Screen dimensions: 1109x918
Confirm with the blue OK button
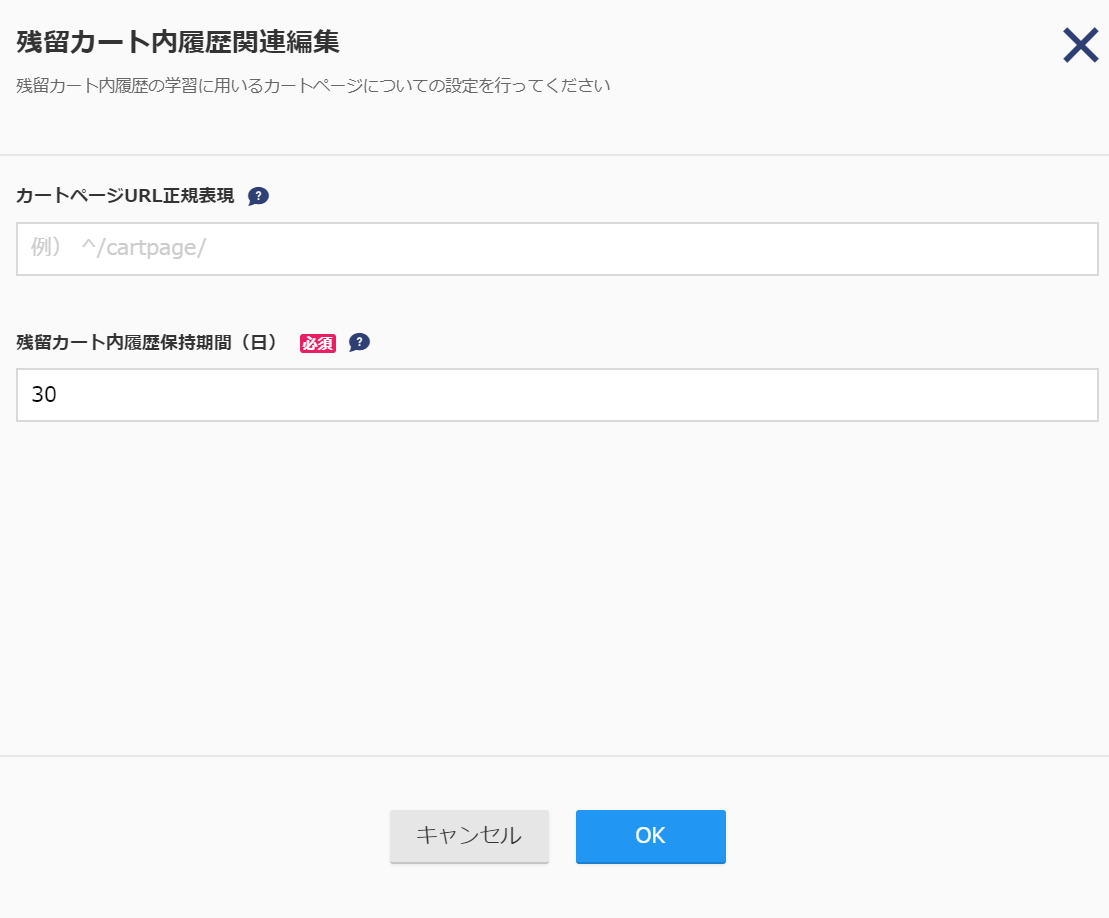(651, 836)
